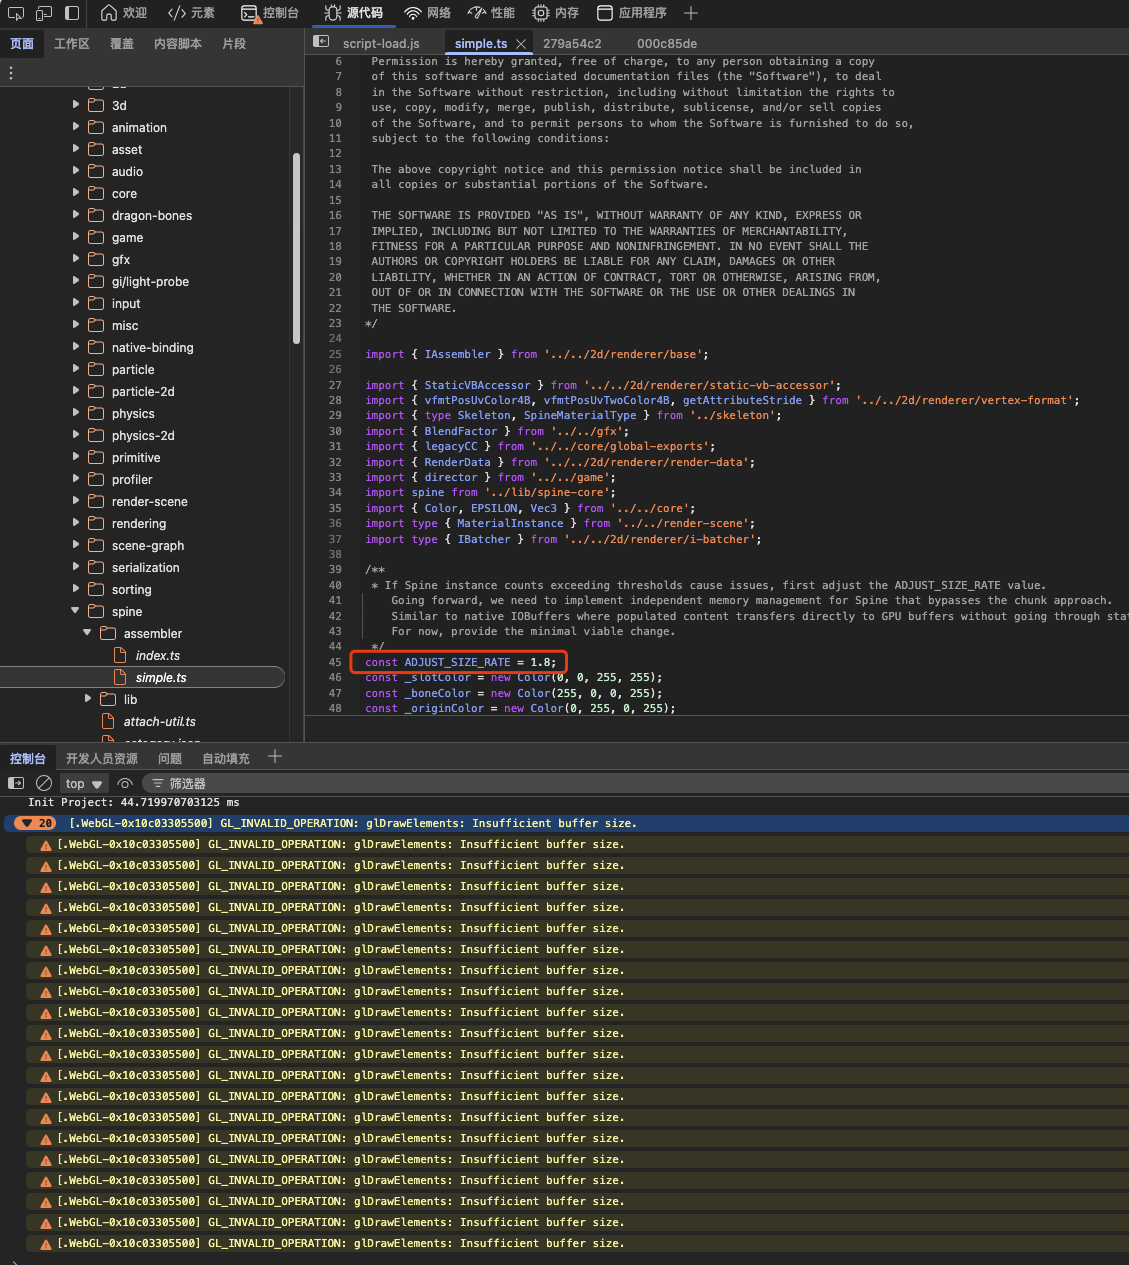Toggle the file navigator sidebar icon
This screenshot has width=1129, height=1265.
click(321, 42)
